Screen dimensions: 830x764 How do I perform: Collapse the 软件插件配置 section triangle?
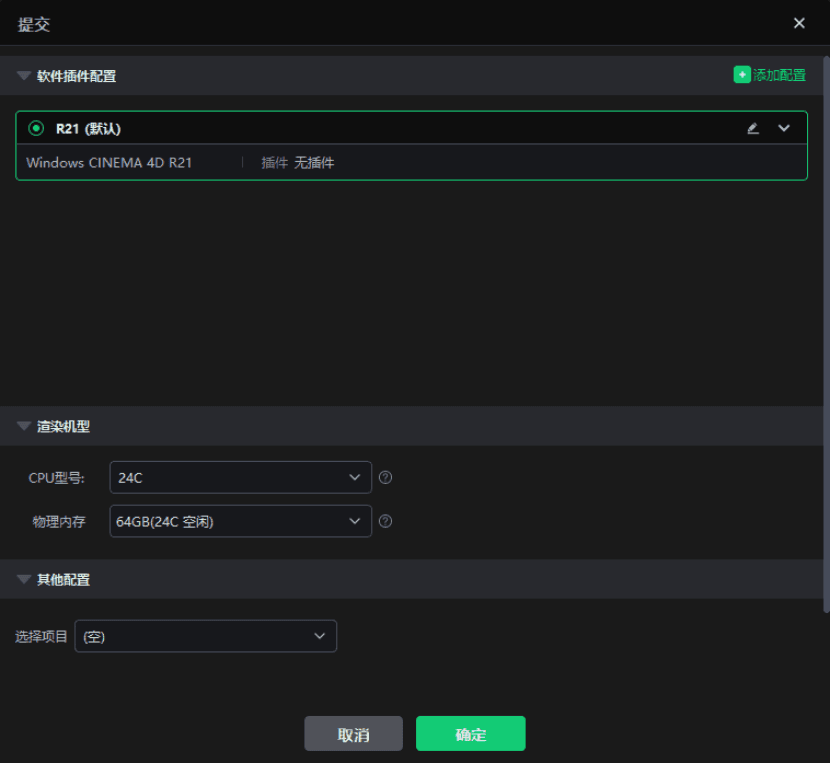click(x=24, y=76)
